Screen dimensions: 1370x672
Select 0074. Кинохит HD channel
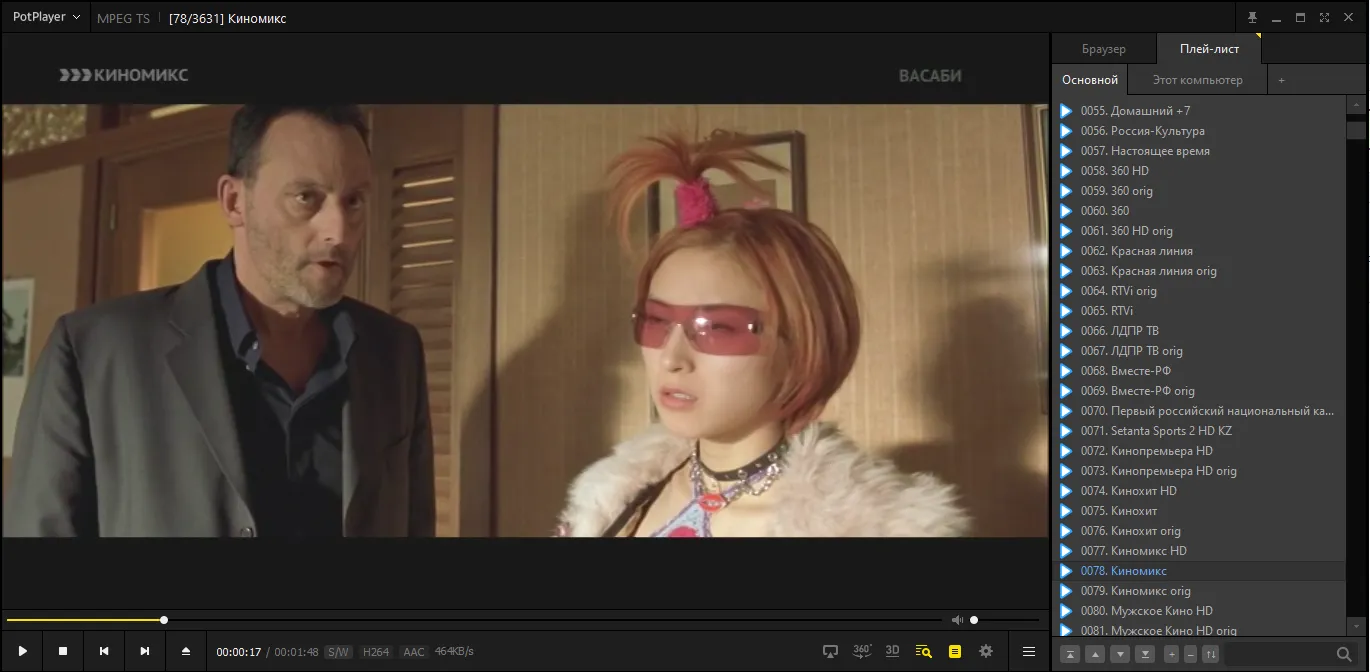coord(1198,491)
